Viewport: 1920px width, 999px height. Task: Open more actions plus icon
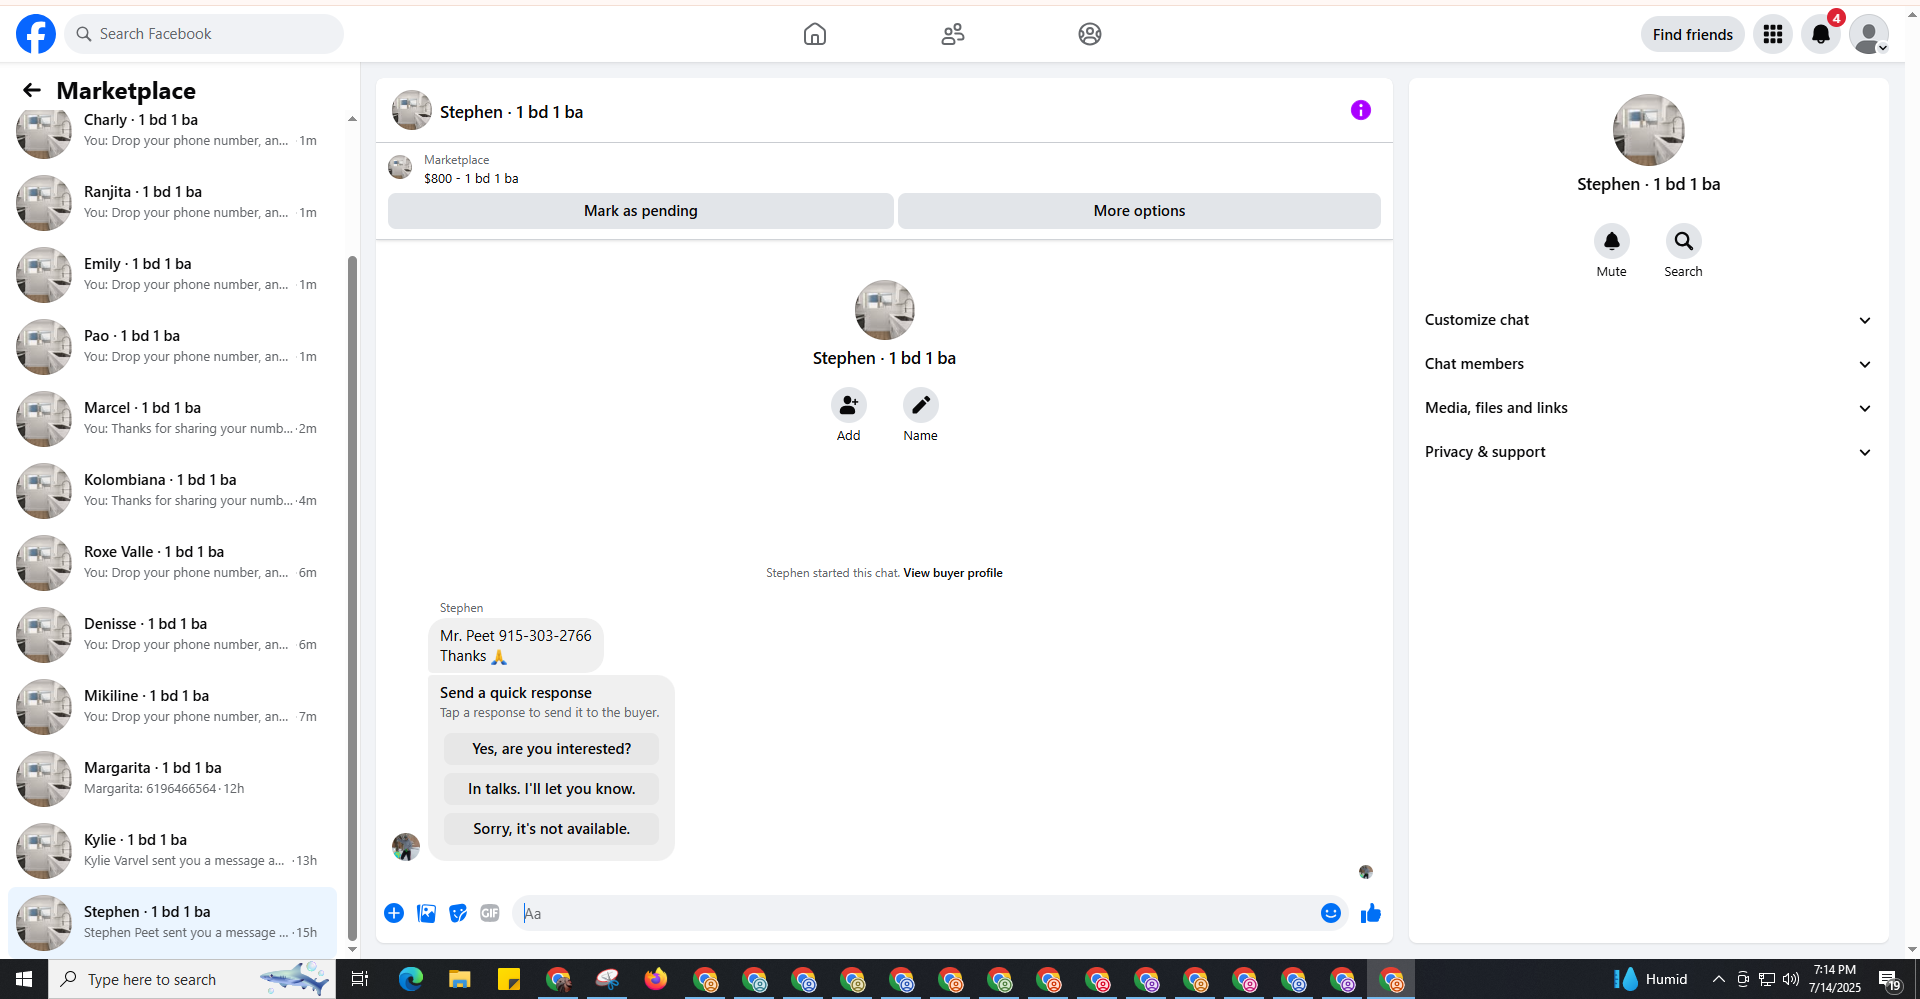click(394, 913)
